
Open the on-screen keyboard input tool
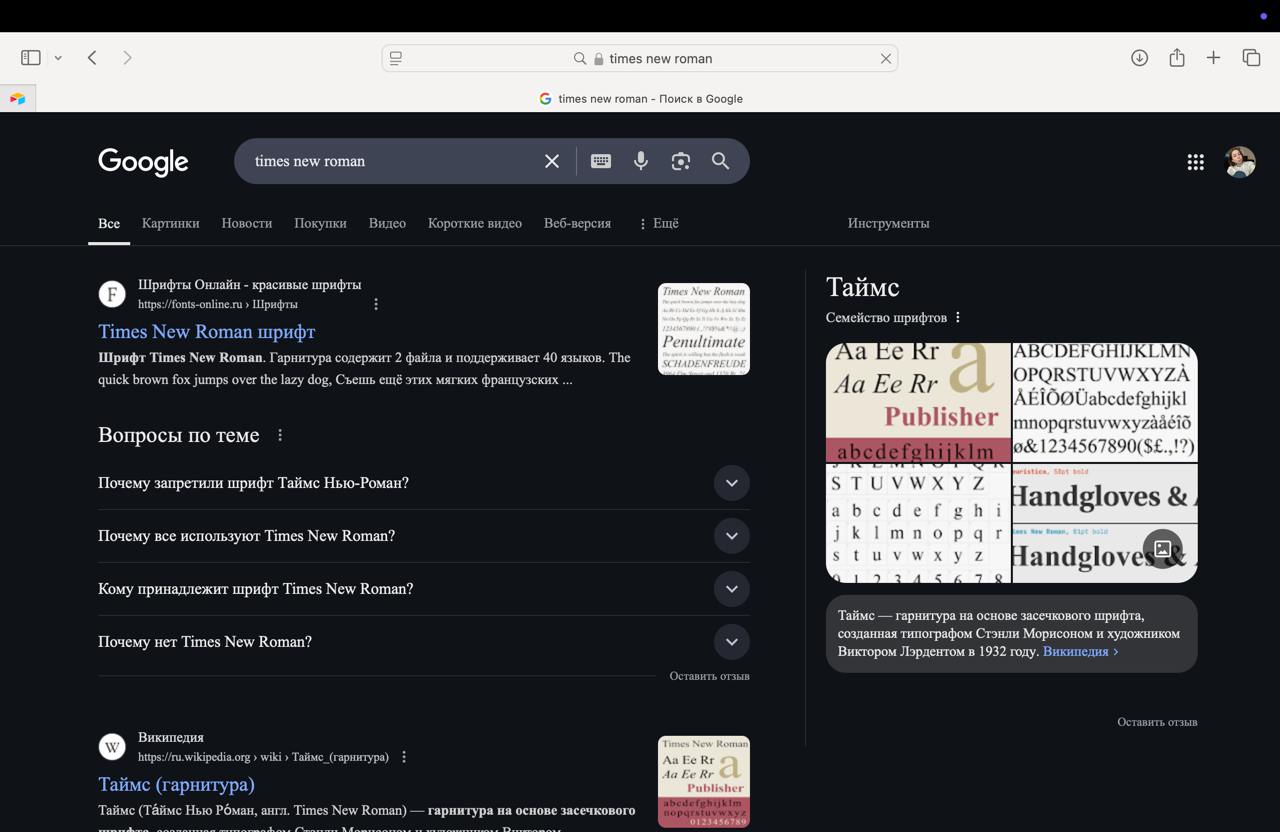point(601,161)
